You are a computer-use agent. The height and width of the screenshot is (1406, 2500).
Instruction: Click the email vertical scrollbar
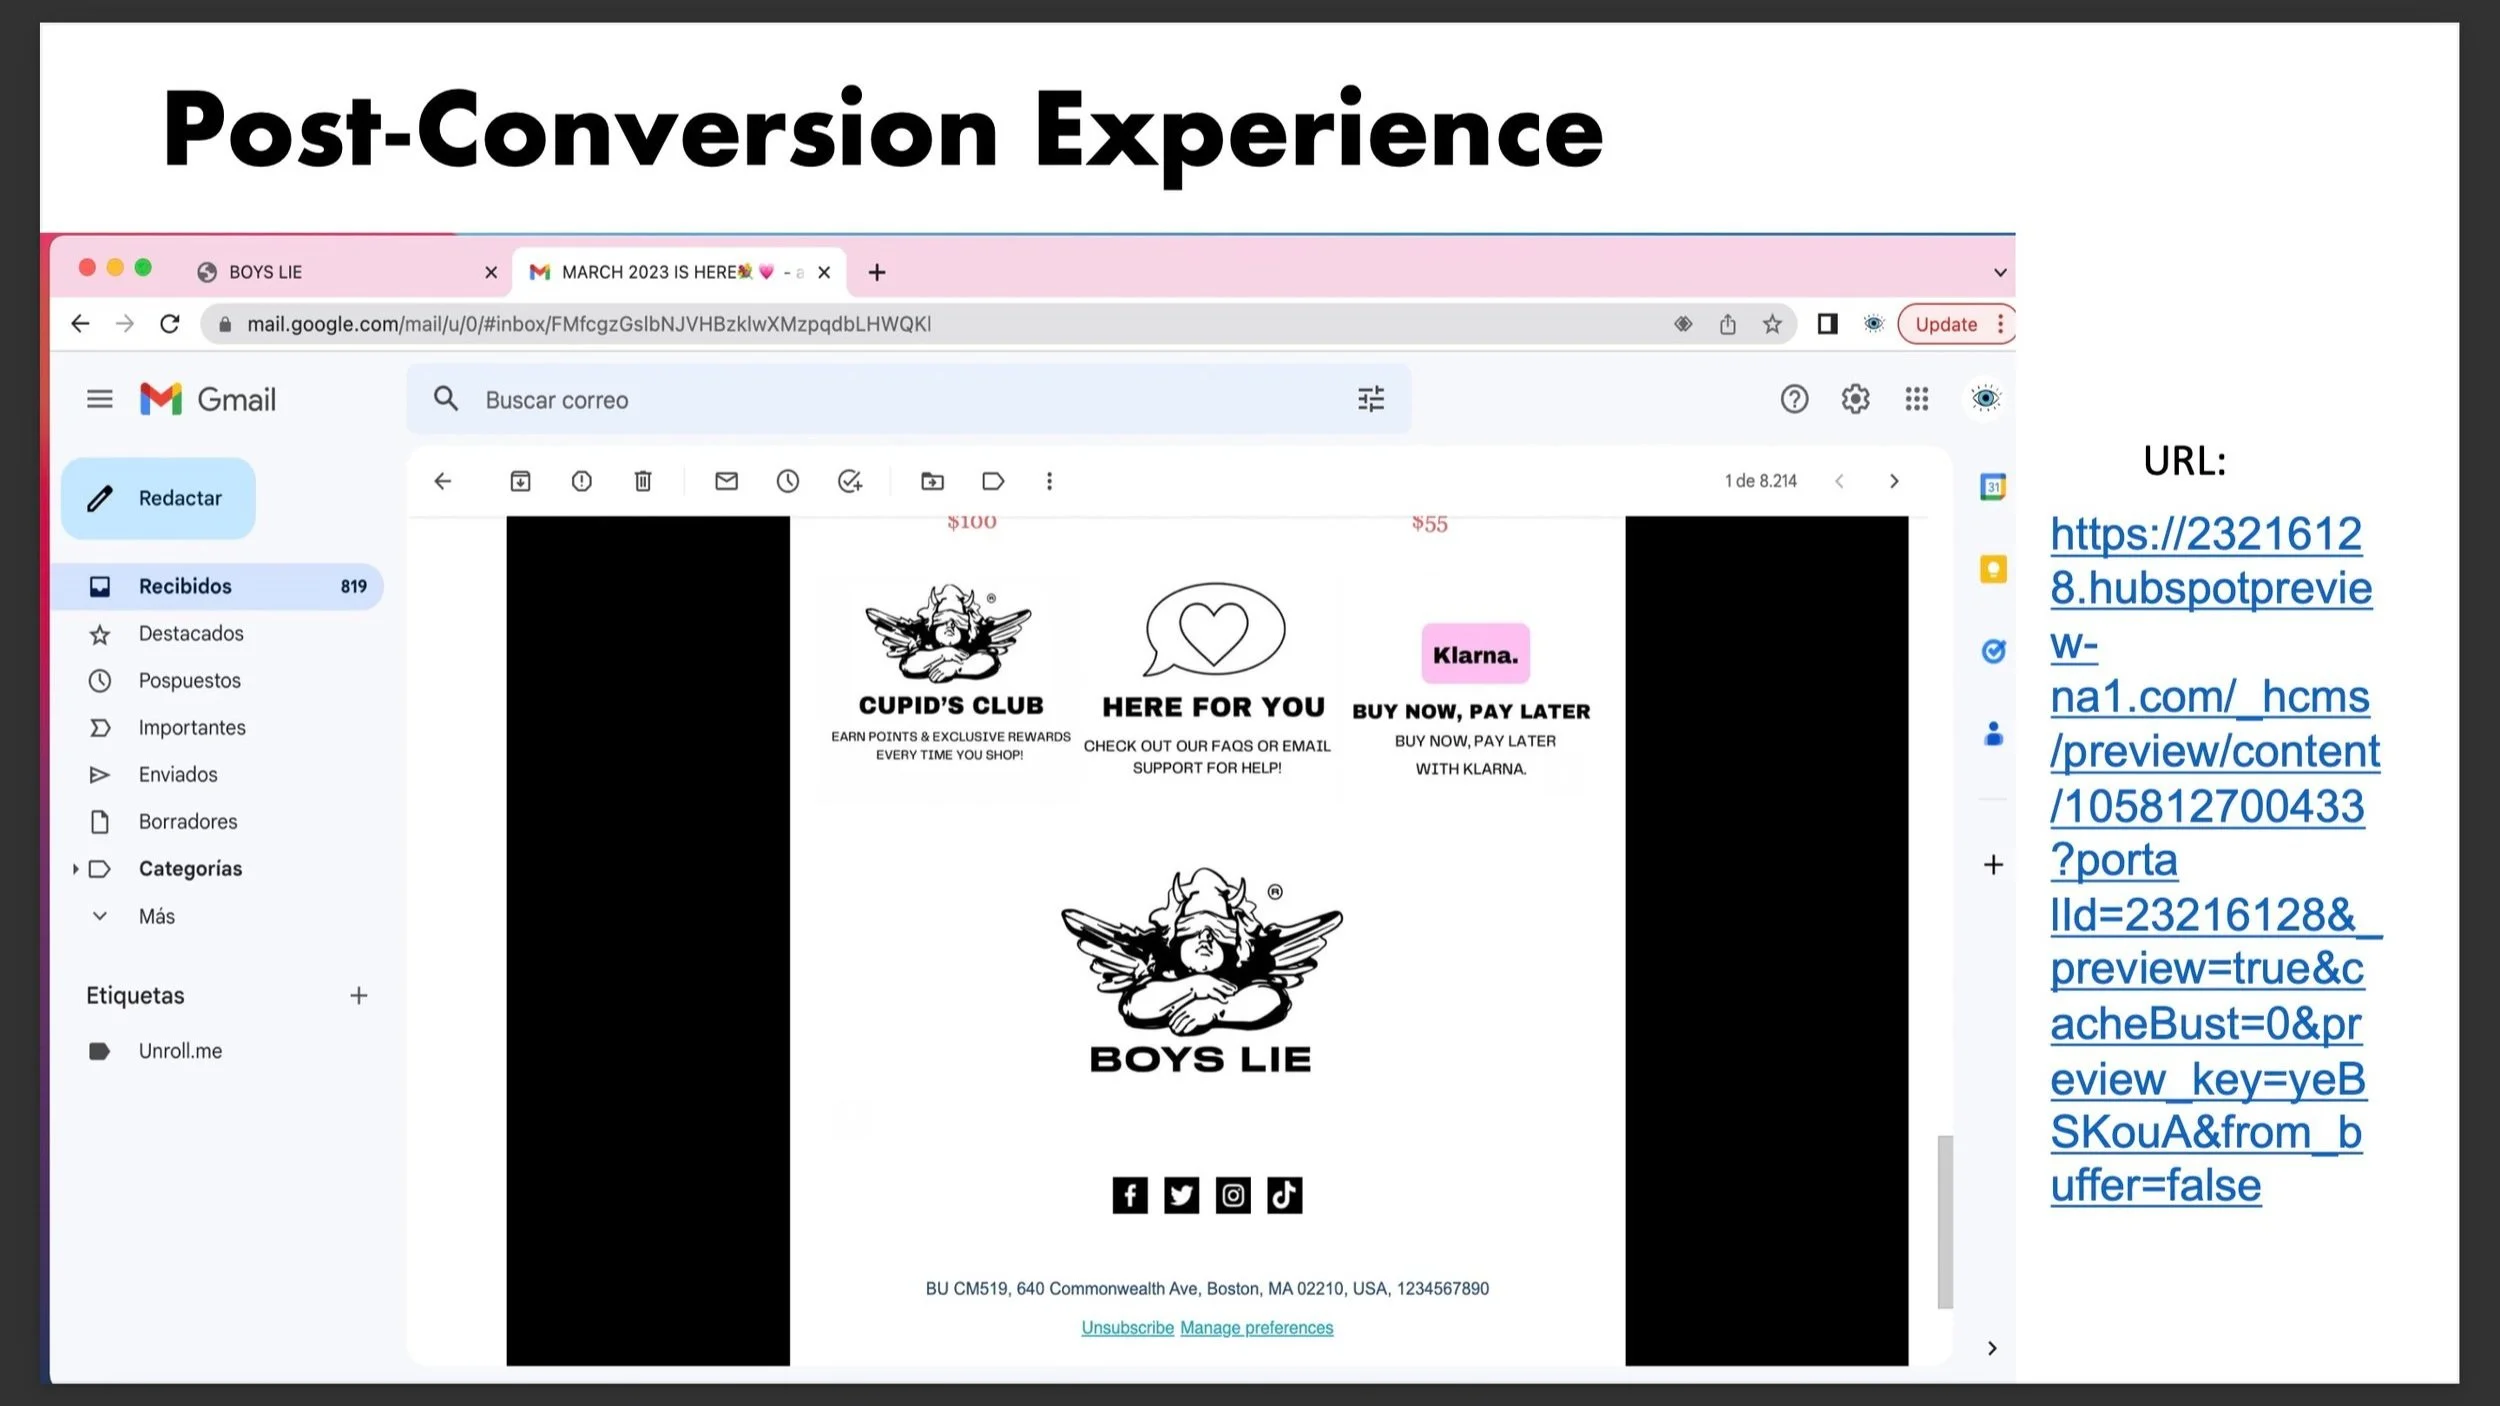click(1944, 1220)
